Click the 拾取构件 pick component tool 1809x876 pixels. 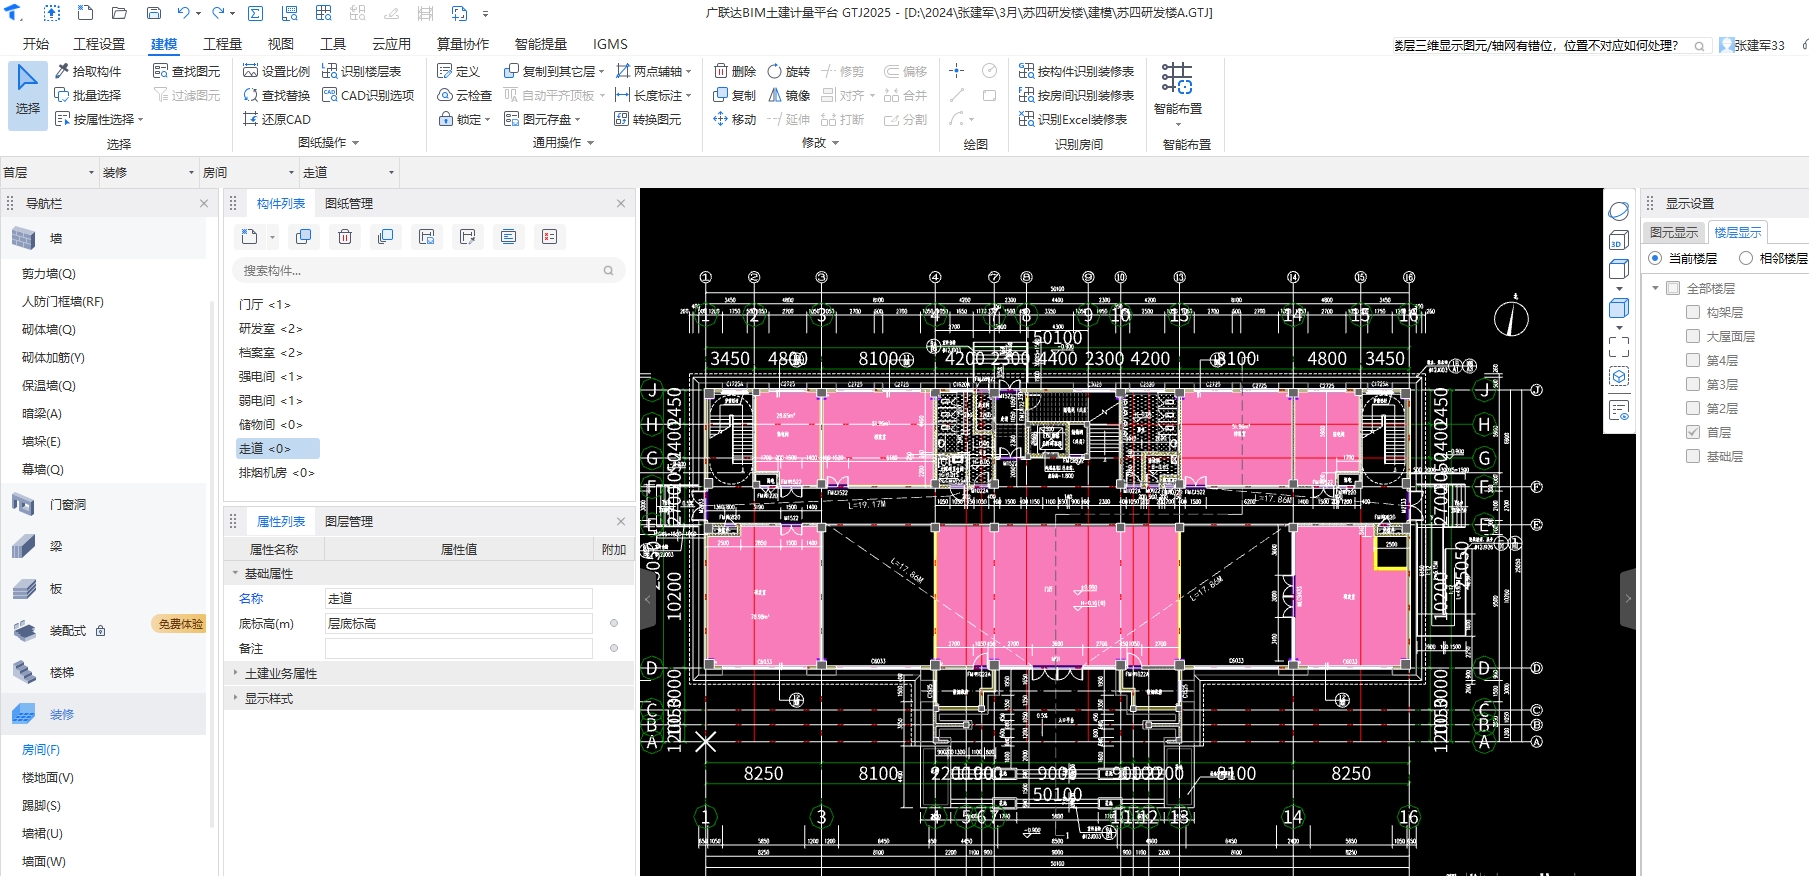(88, 71)
